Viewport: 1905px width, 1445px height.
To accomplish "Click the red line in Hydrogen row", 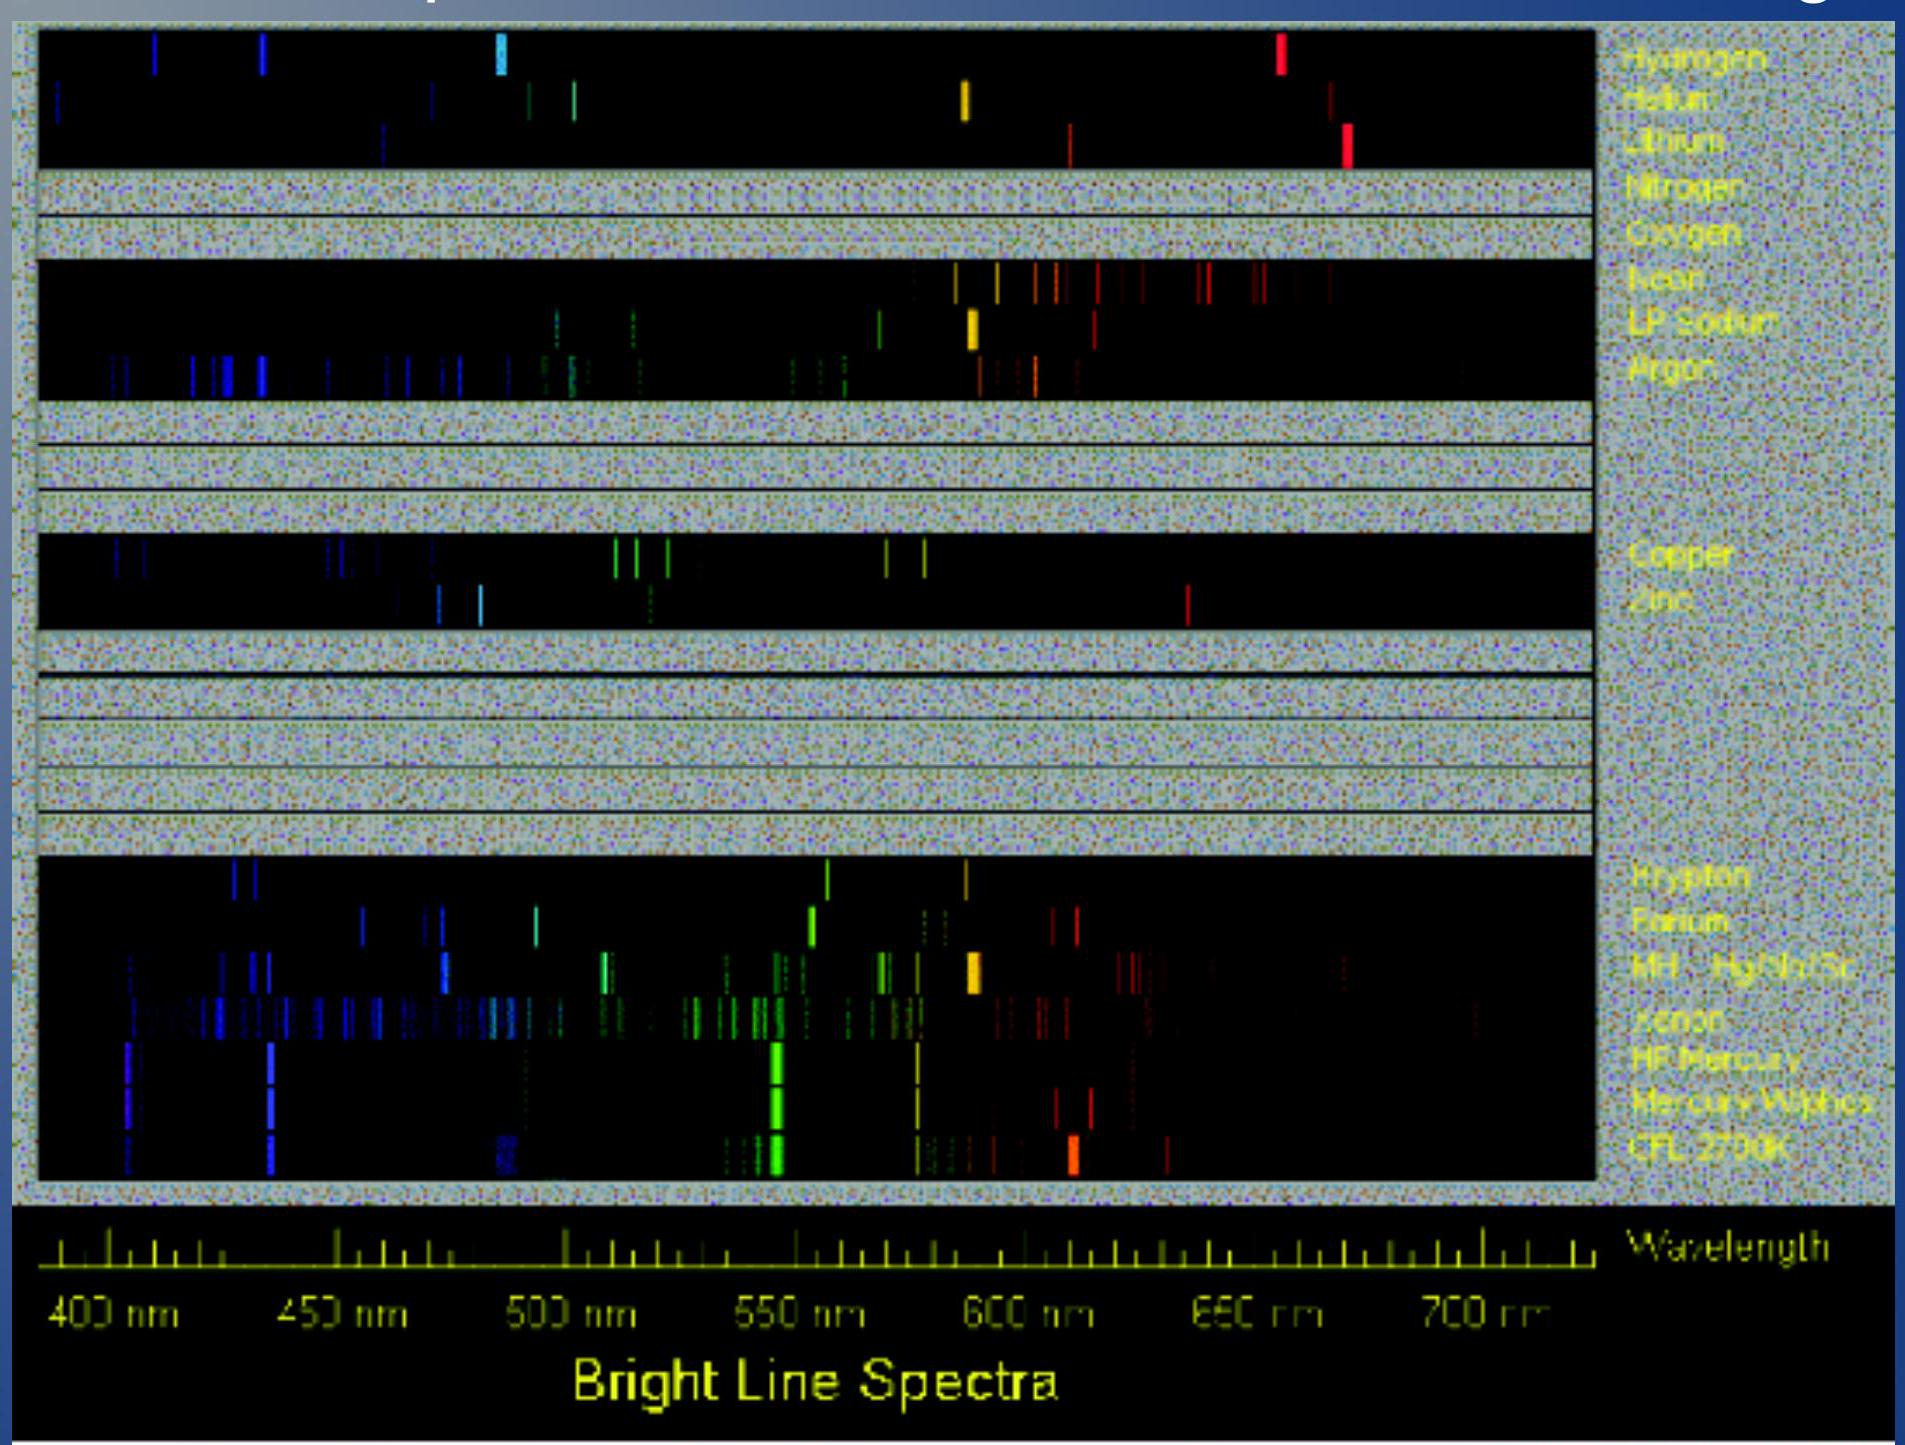I will pos(1281,55).
